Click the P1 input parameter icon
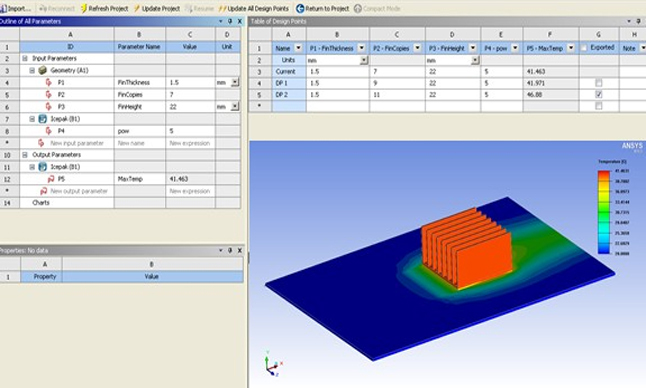 (49, 82)
